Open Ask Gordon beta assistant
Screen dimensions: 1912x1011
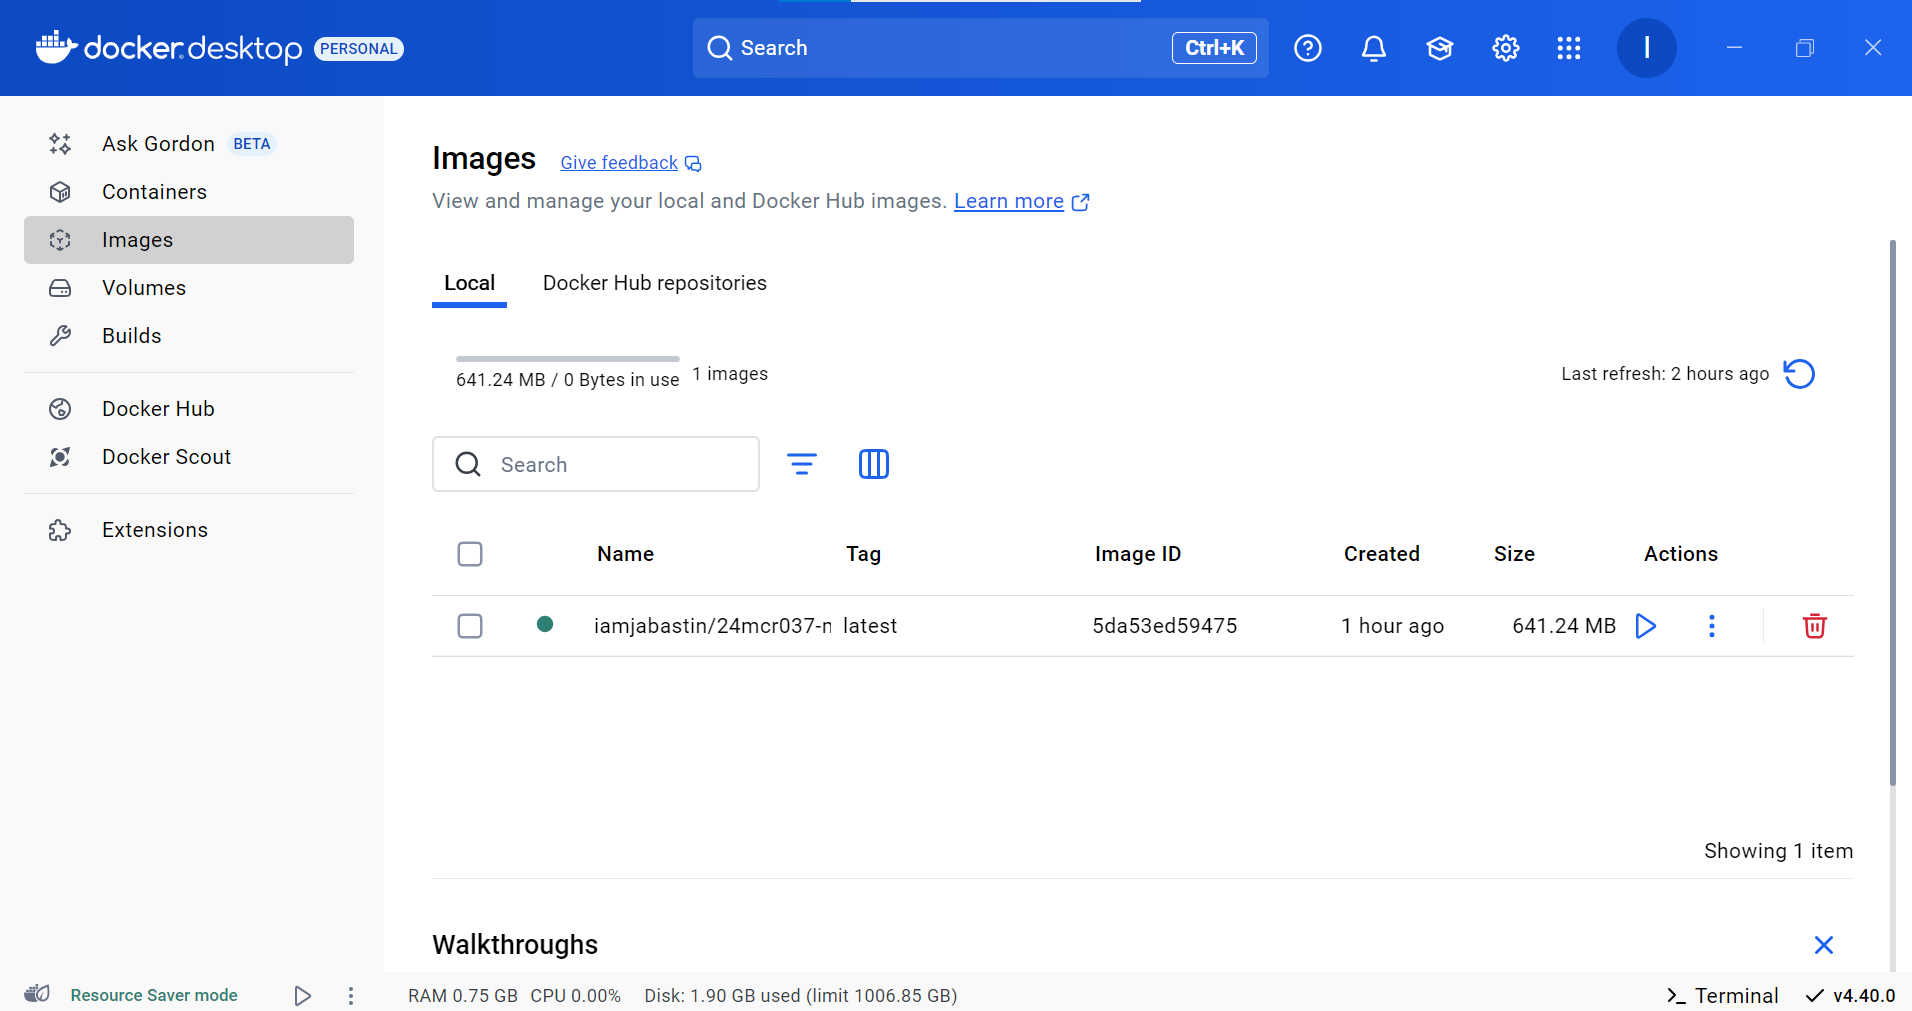click(x=188, y=144)
